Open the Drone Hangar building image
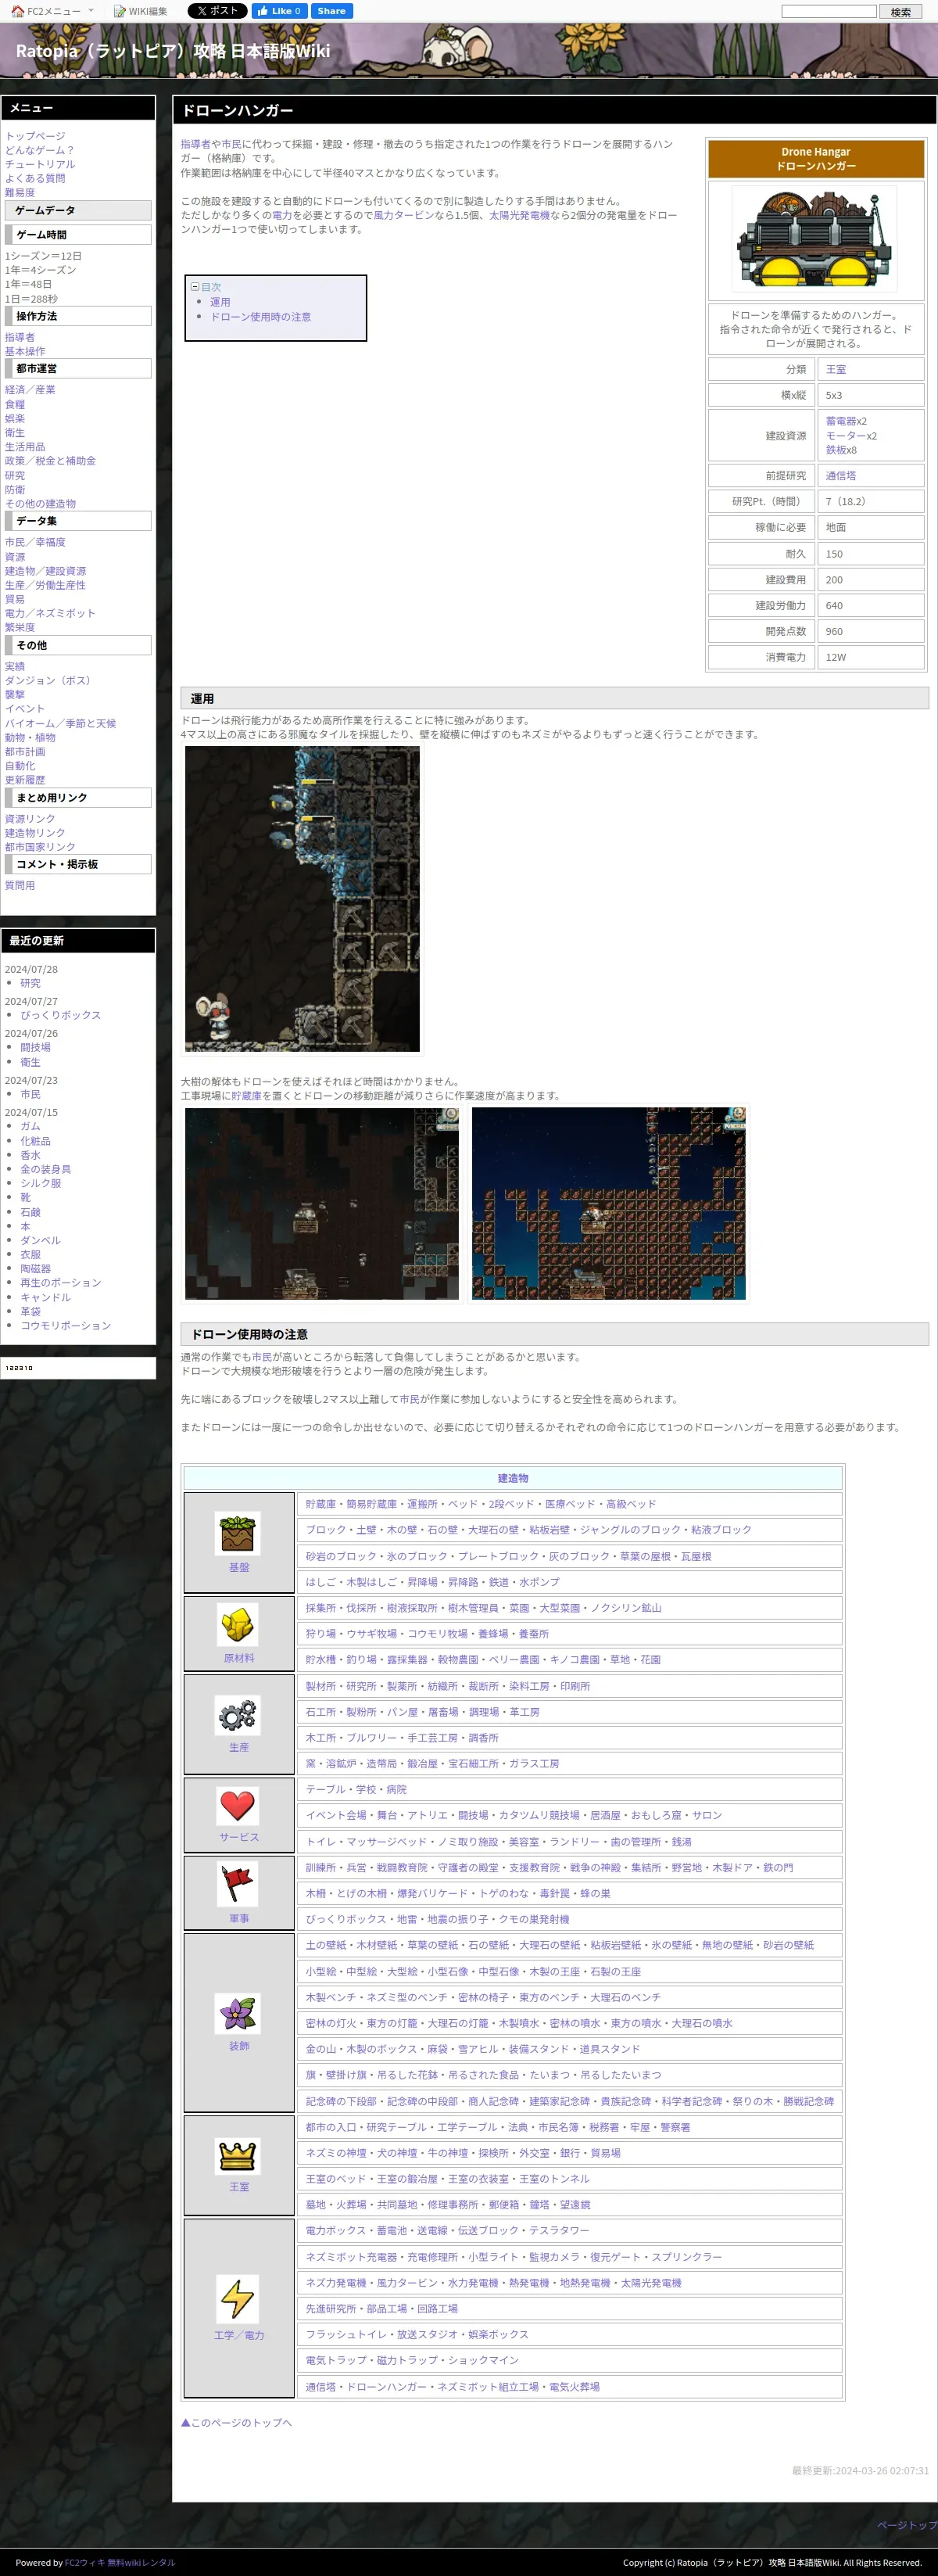938x2576 pixels. (815, 238)
